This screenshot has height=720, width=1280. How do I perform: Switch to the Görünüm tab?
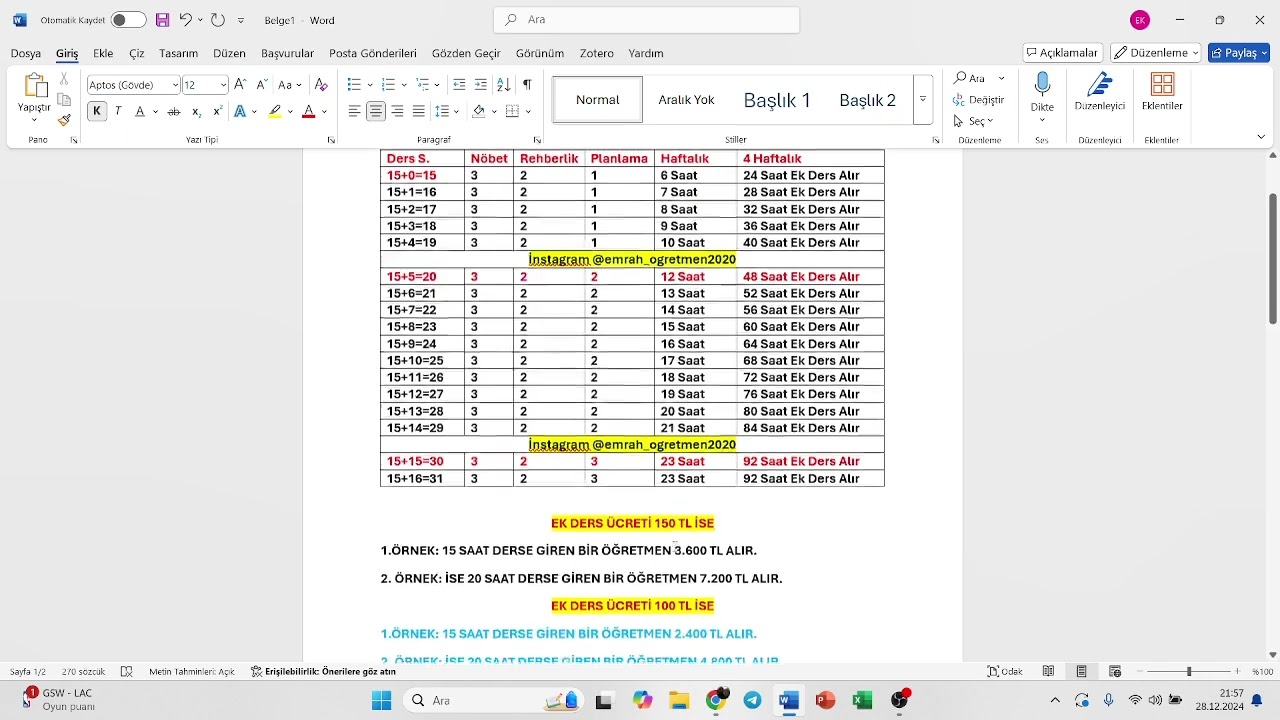click(x=540, y=53)
